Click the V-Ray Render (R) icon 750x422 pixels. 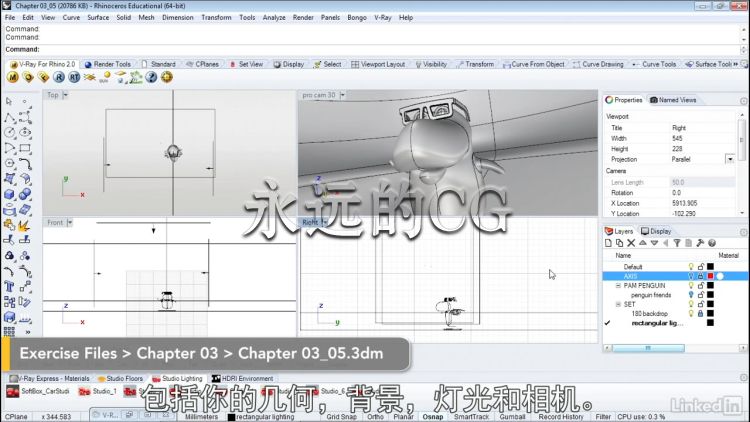(x=59, y=77)
